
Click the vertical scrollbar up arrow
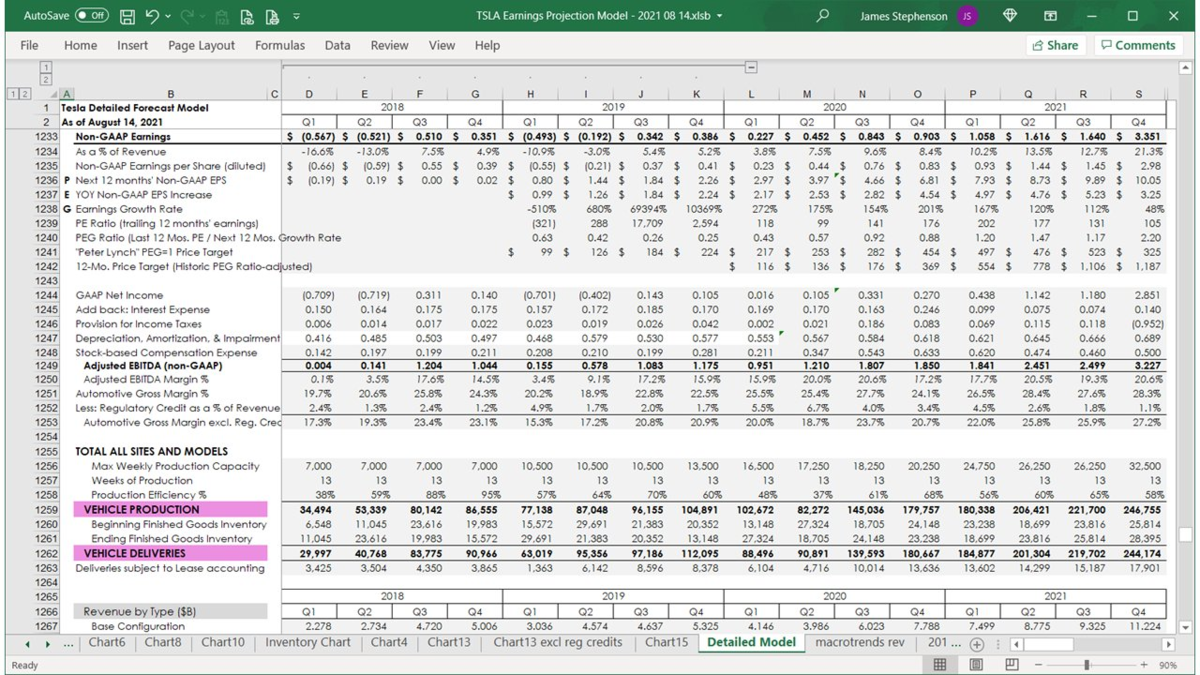pyautogui.click(x=1186, y=68)
